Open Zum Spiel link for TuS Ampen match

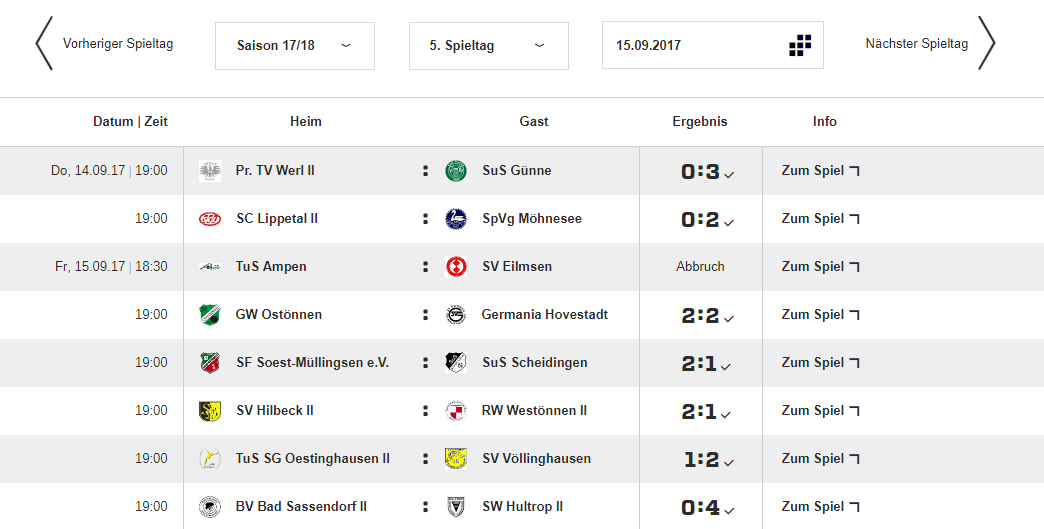click(x=820, y=267)
